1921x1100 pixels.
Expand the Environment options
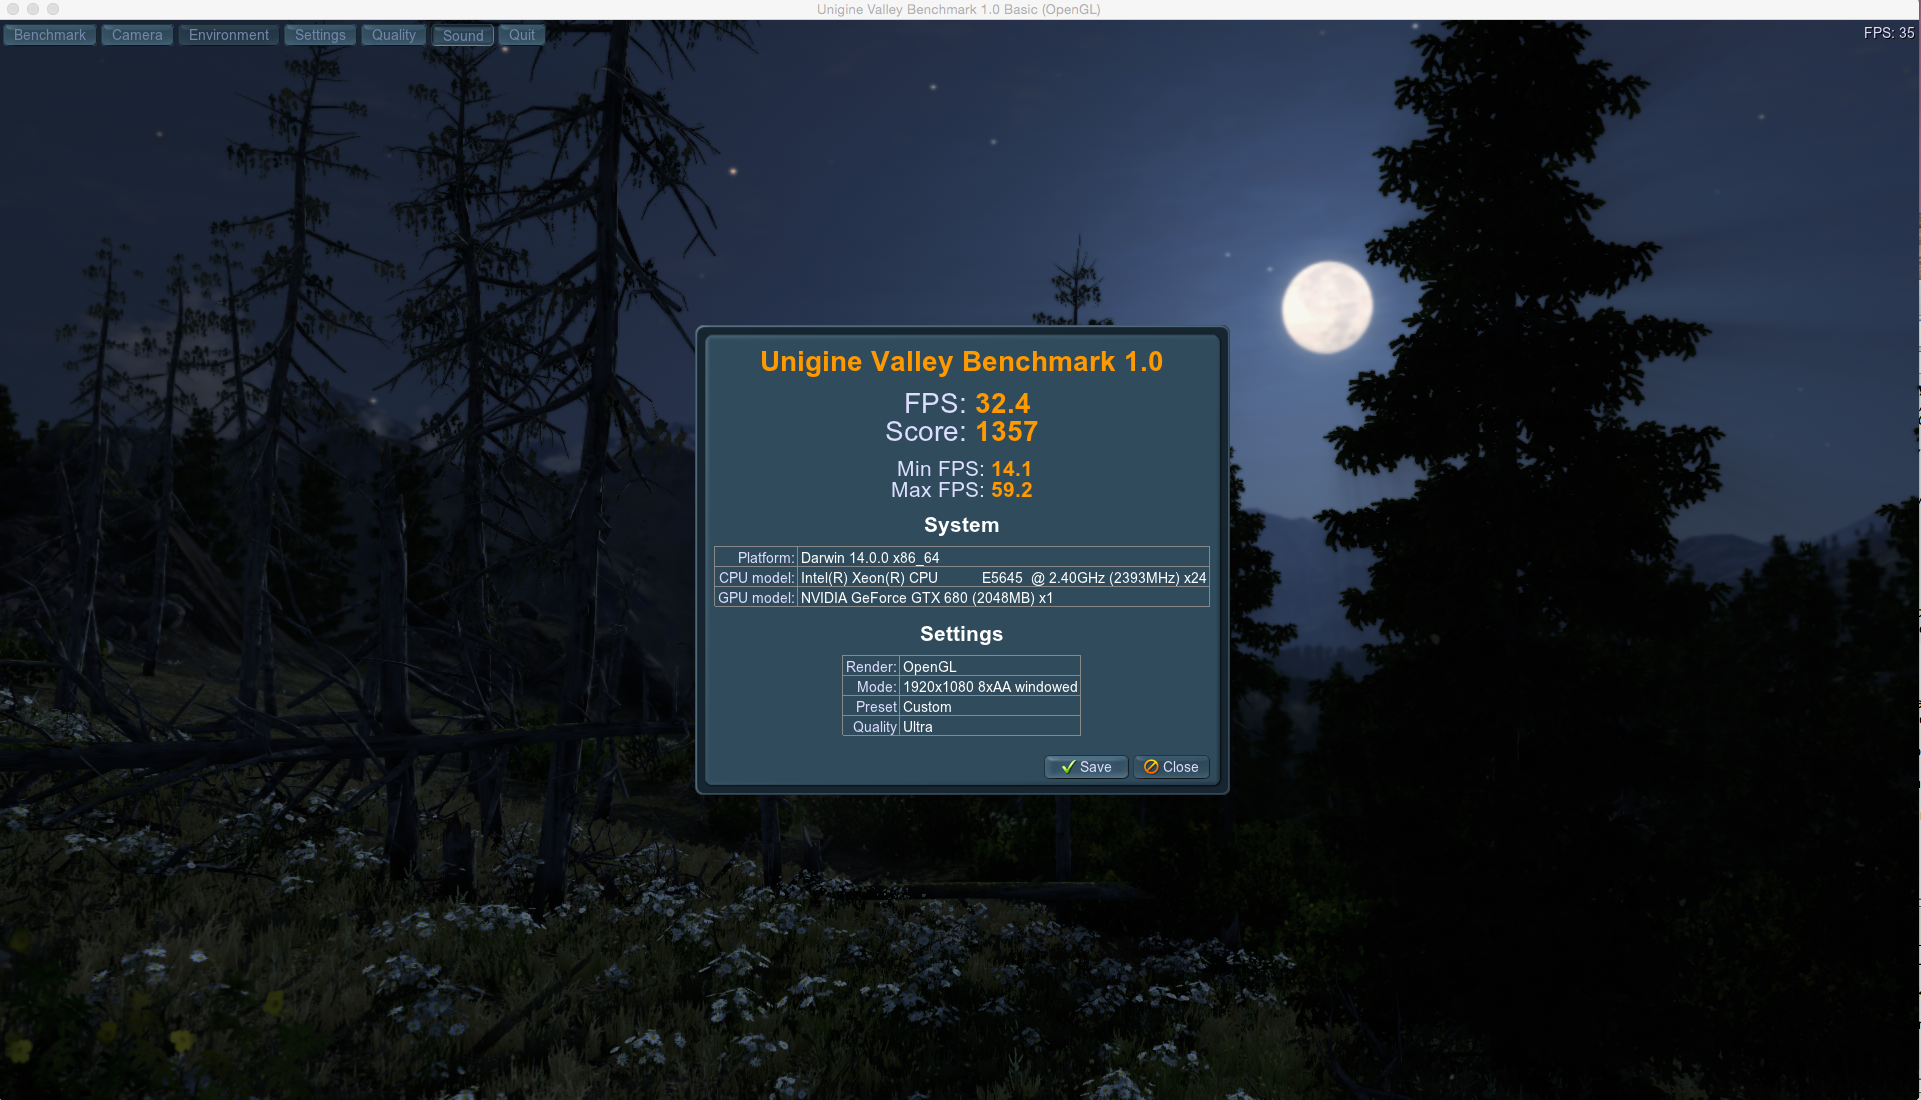pos(229,35)
